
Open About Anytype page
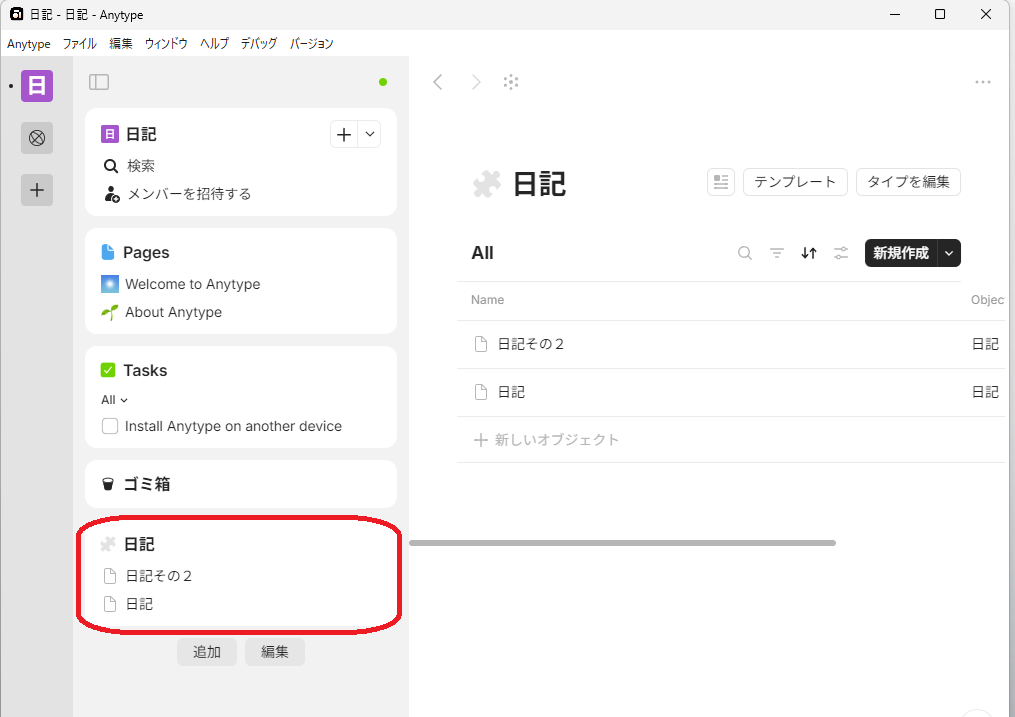(x=173, y=313)
